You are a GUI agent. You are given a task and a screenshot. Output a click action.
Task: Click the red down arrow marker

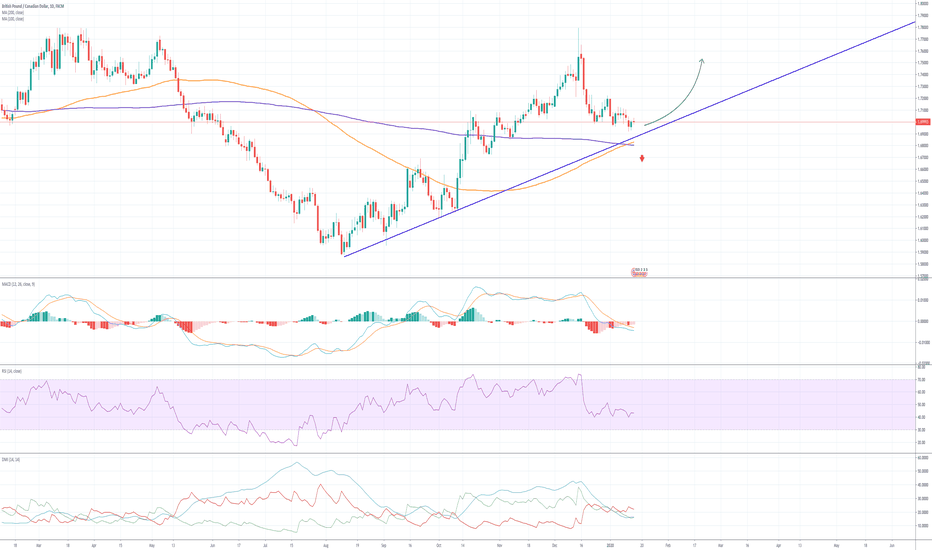pos(642,158)
